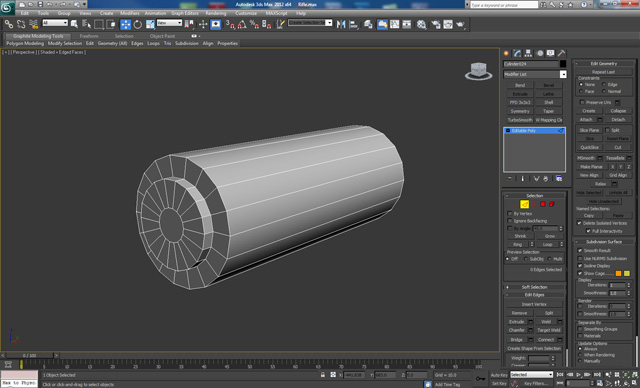The image size is (640, 388).
Task: Toggle the 3D Snaps icon
Action: (230, 24)
